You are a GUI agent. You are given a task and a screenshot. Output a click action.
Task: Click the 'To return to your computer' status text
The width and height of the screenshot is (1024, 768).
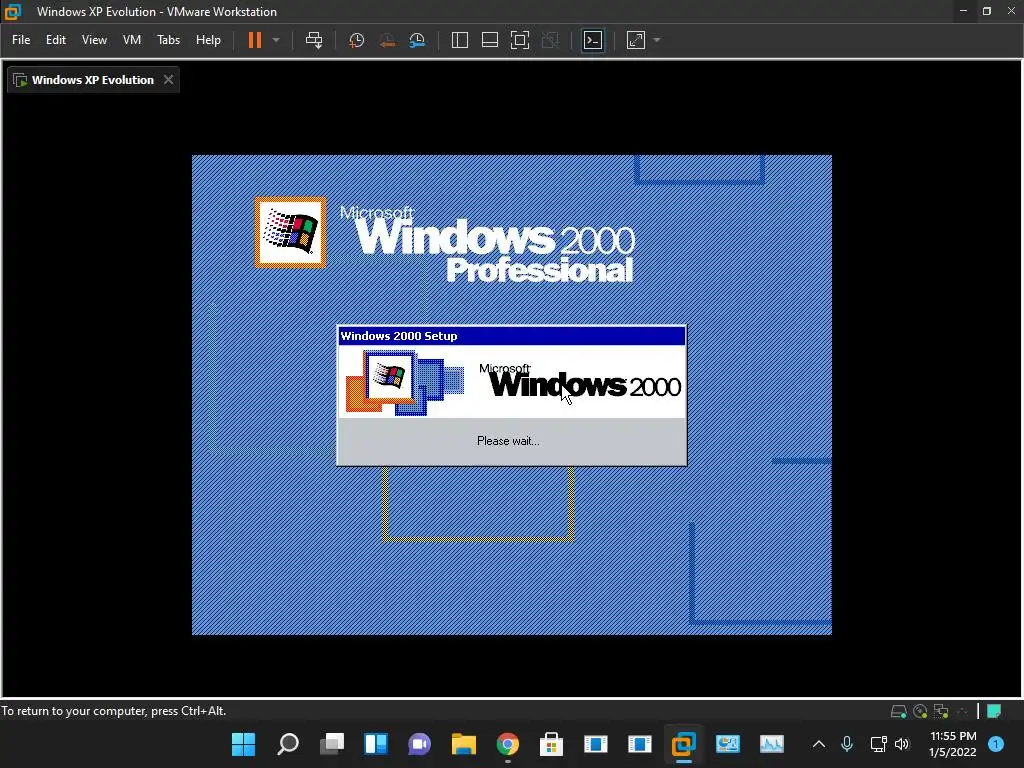pyautogui.click(x=114, y=711)
